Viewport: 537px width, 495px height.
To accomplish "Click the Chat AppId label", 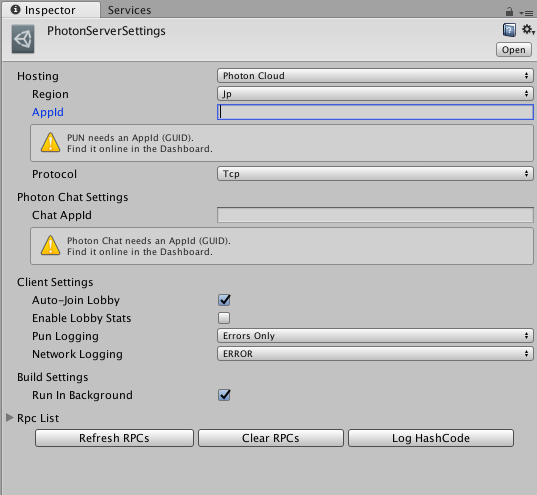I will 62,215.
